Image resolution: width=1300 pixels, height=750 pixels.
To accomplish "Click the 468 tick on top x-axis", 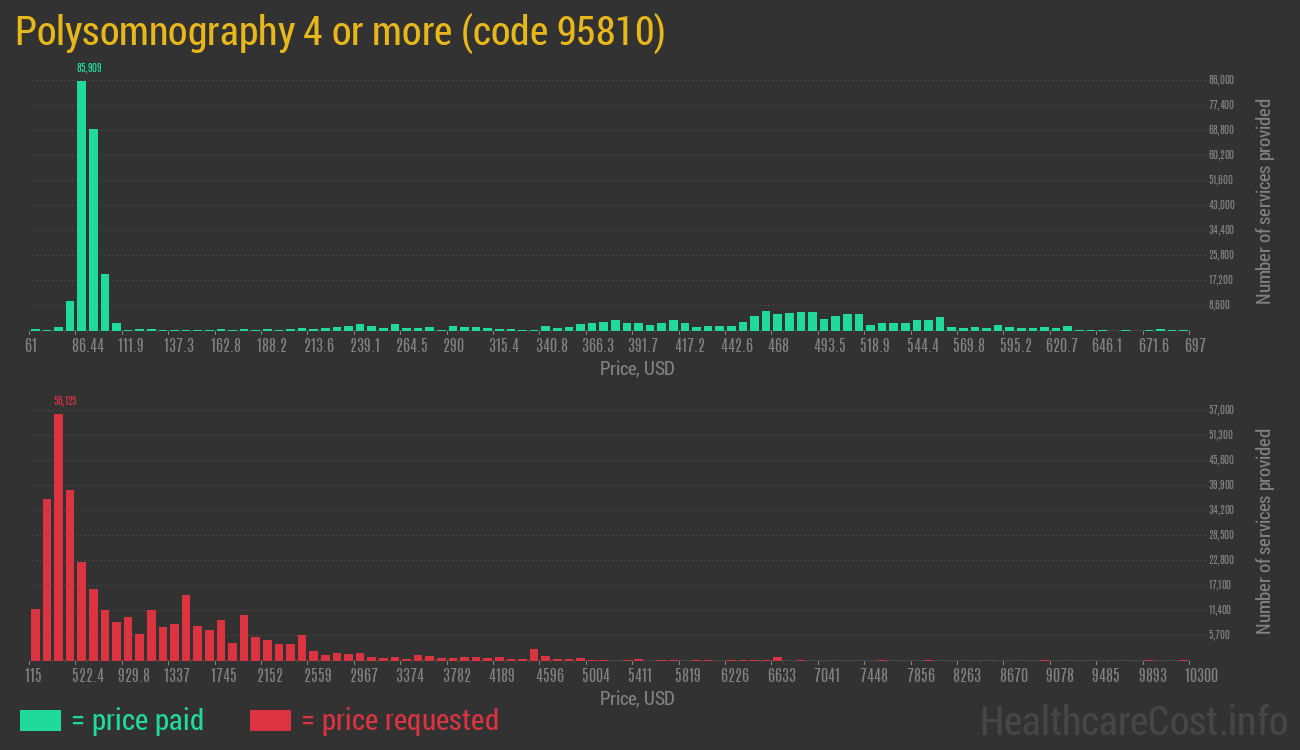I will (x=778, y=346).
